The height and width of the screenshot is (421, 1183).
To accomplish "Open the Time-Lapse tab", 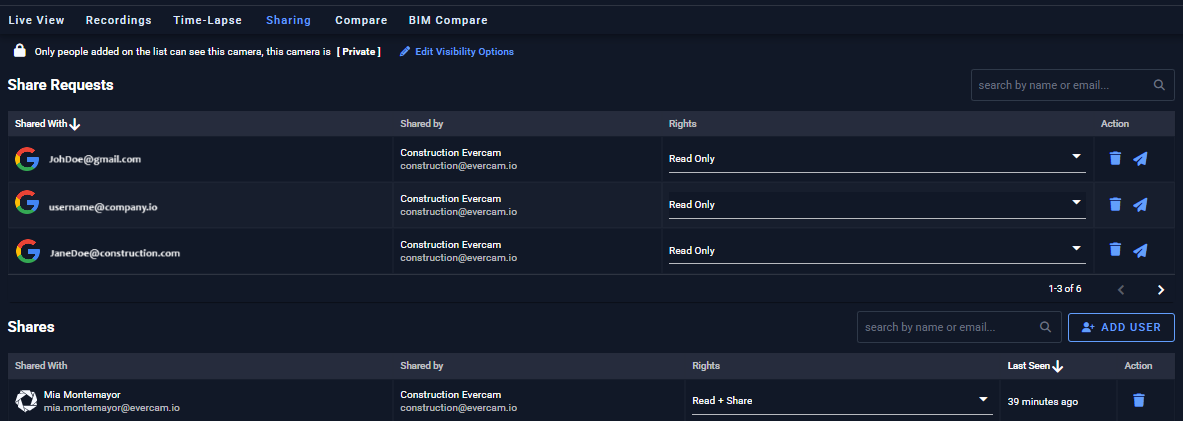I will pos(207,20).
